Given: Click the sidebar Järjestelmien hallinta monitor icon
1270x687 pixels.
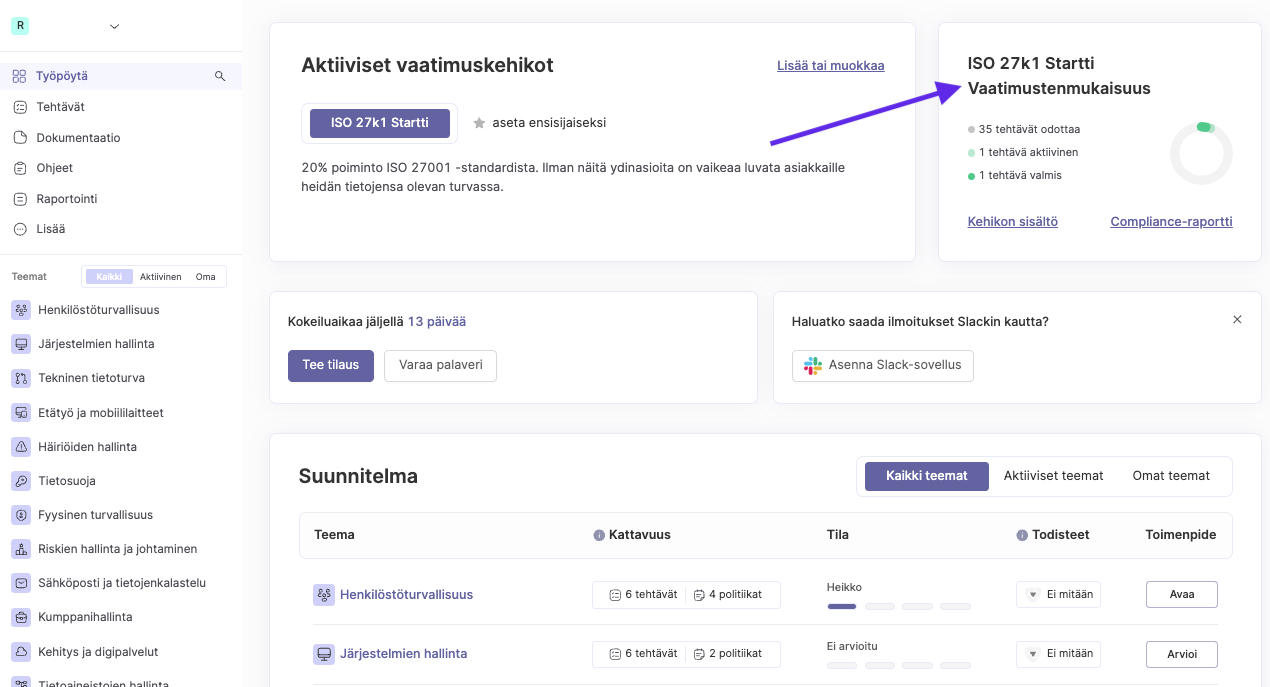Looking at the screenshot, I should tap(21, 344).
